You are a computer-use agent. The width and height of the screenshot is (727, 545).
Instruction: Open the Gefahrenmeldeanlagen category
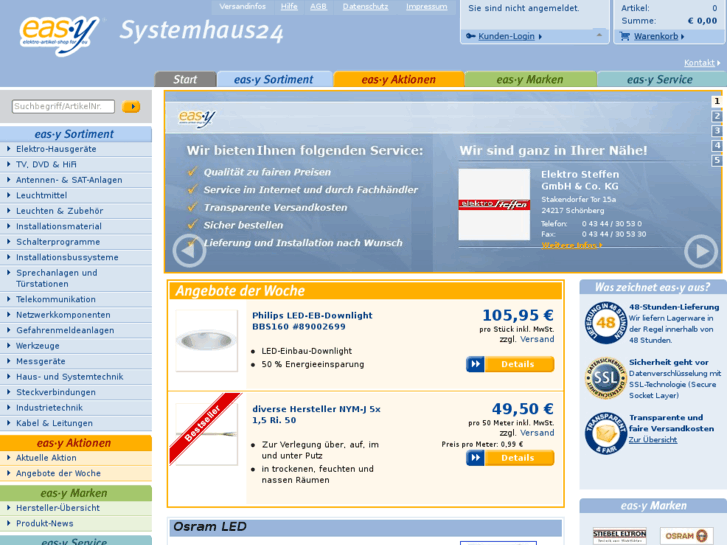point(76,330)
